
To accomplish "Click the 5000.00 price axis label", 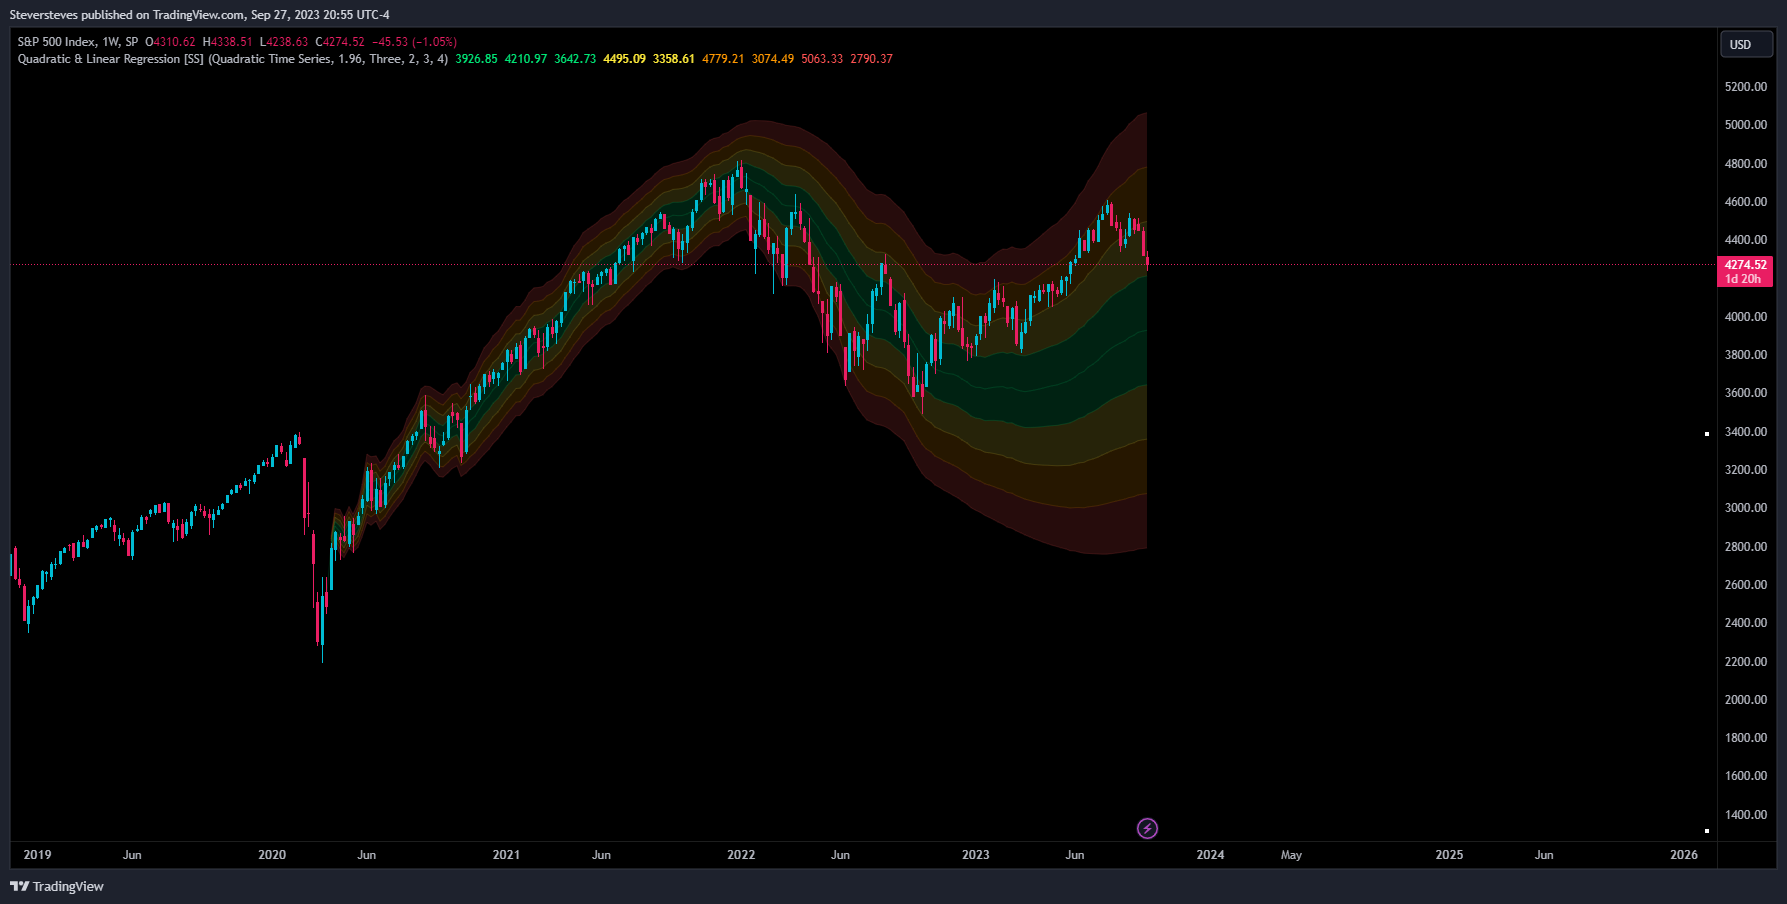I will pyautogui.click(x=1746, y=125).
